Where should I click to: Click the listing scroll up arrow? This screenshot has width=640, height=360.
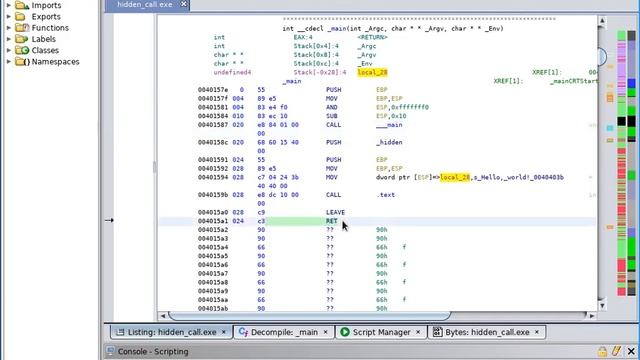click(602, 21)
